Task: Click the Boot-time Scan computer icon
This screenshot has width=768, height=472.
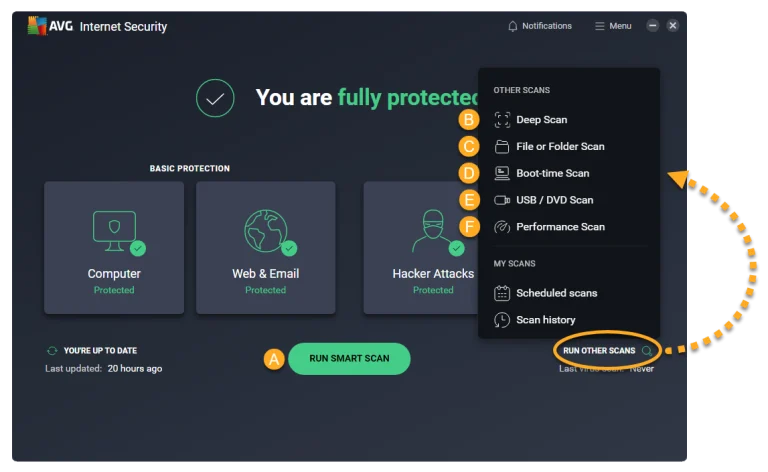Action: [502, 173]
